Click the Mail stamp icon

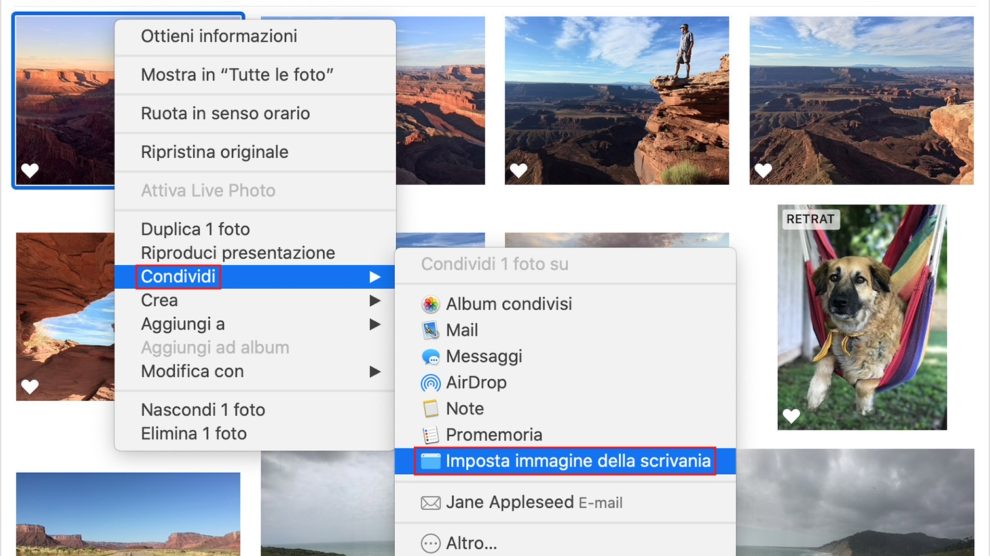tap(431, 330)
